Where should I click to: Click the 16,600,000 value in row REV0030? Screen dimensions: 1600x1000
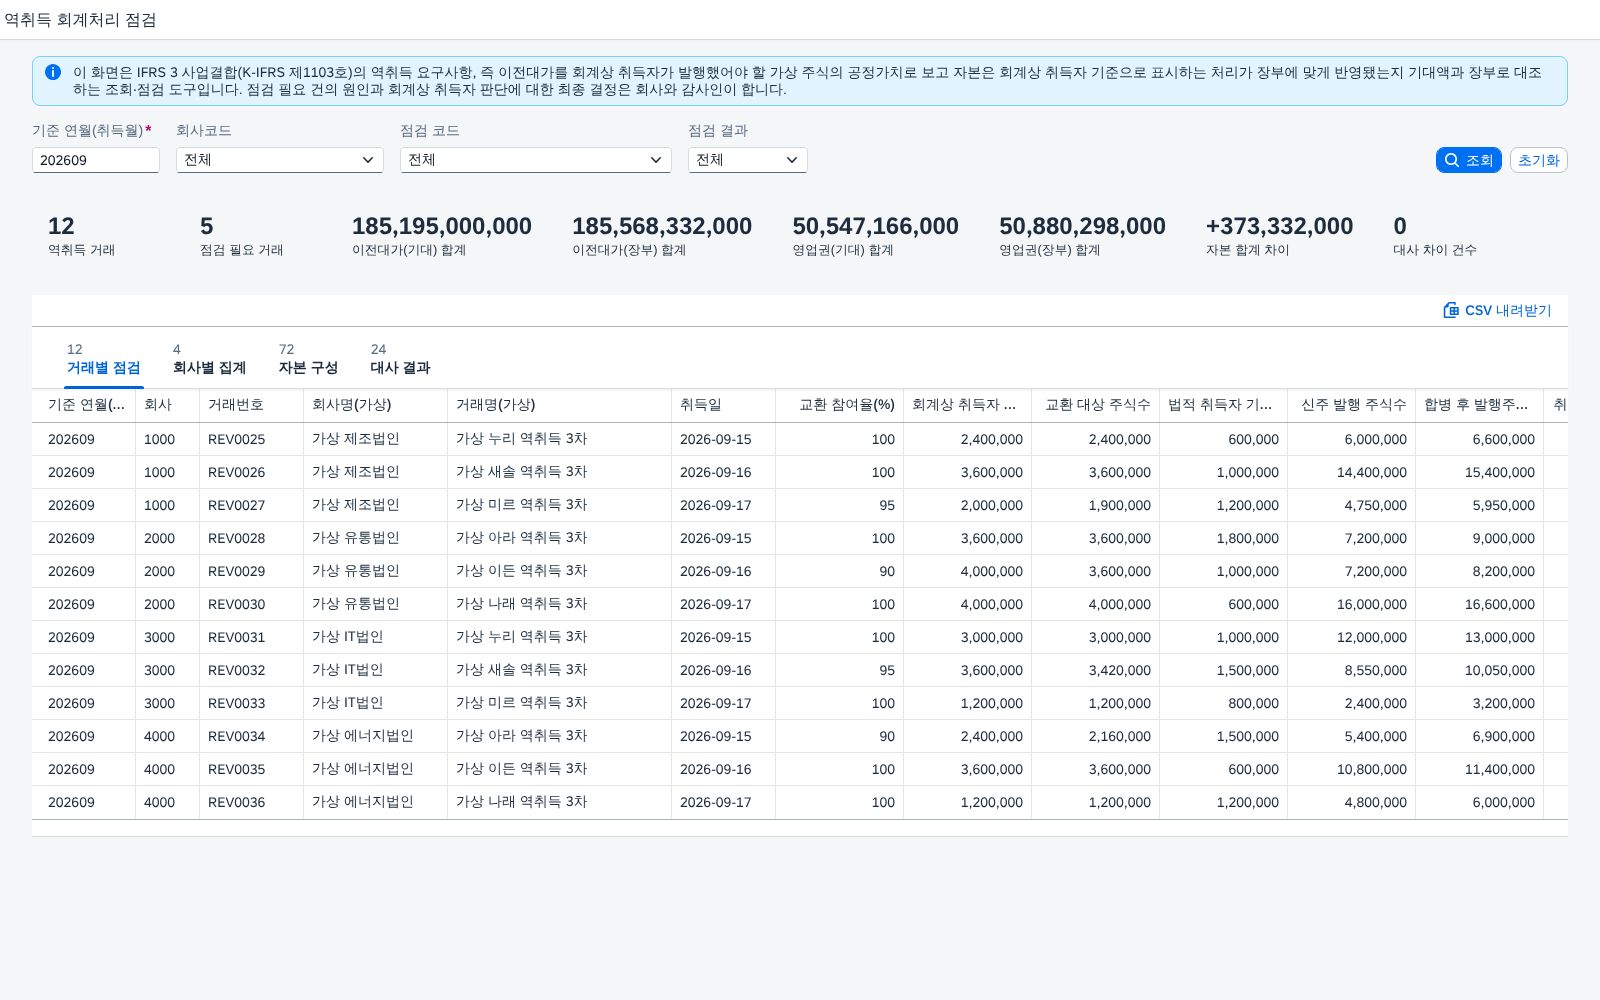1500,604
